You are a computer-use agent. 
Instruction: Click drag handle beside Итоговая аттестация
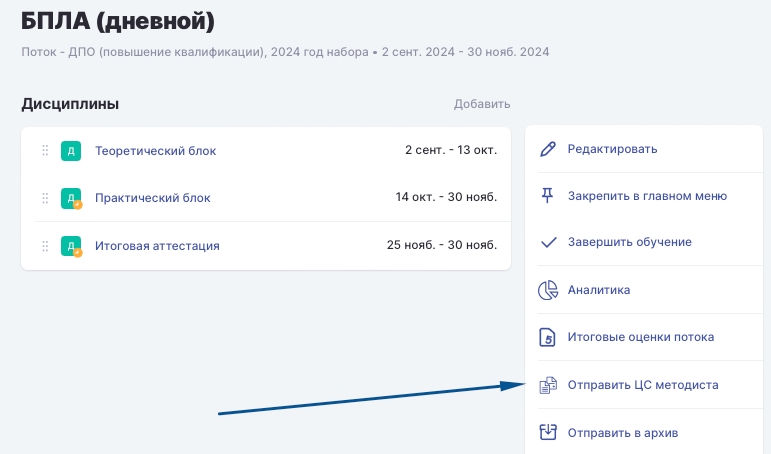[x=45, y=246]
